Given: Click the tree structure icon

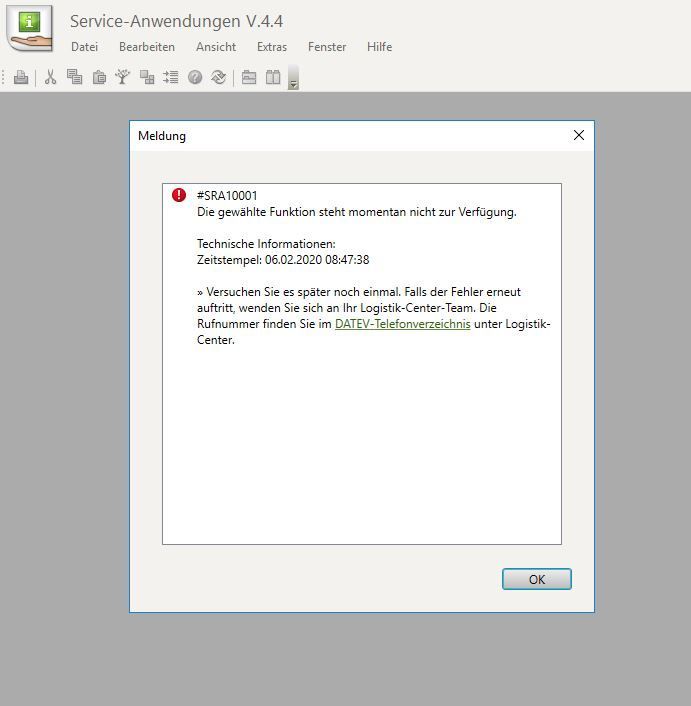Looking at the screenshot, I should click(x=123, y=77).
